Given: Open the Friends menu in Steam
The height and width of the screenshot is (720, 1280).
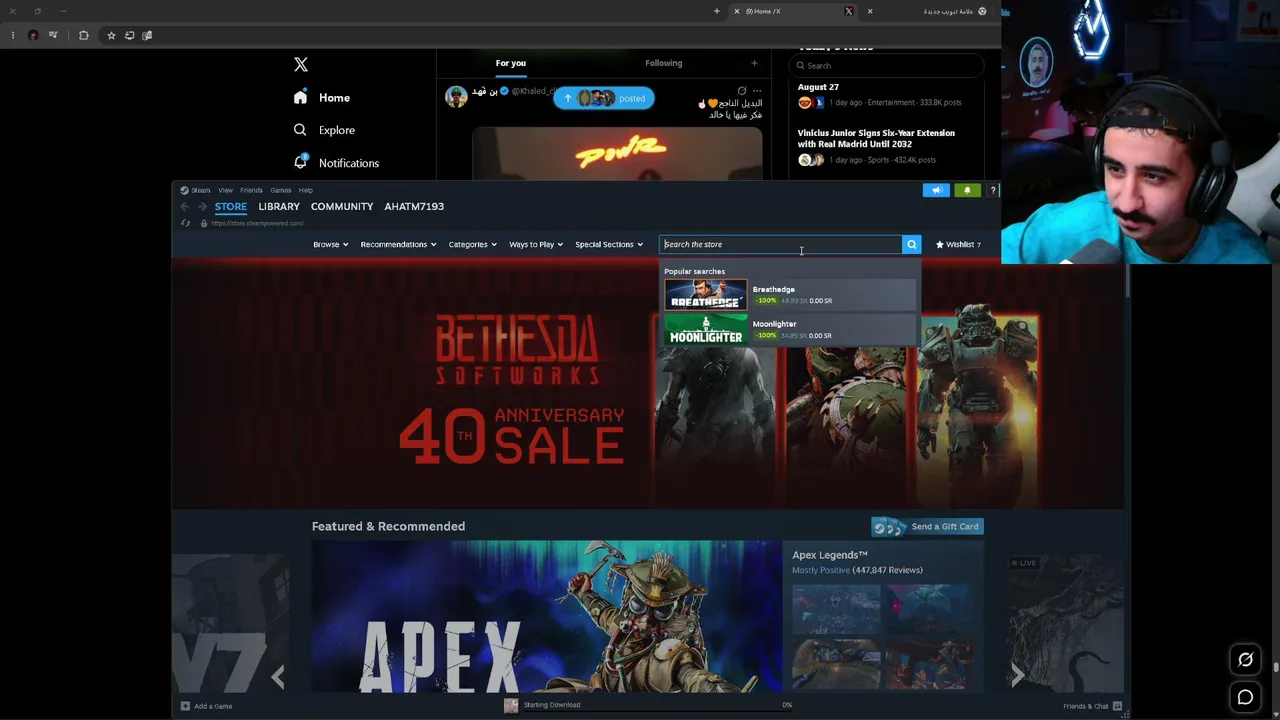Looking at the screenshot, I should pyautogui.click(x=251, y=190).
